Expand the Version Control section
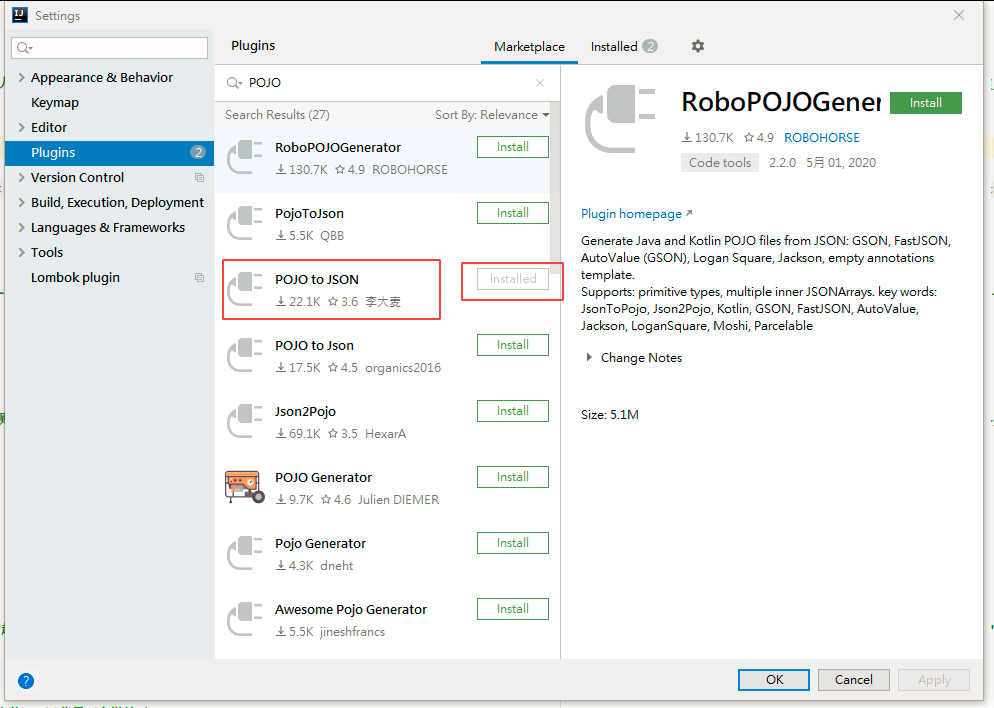This screenshot has width=994, height=708. 22,177
